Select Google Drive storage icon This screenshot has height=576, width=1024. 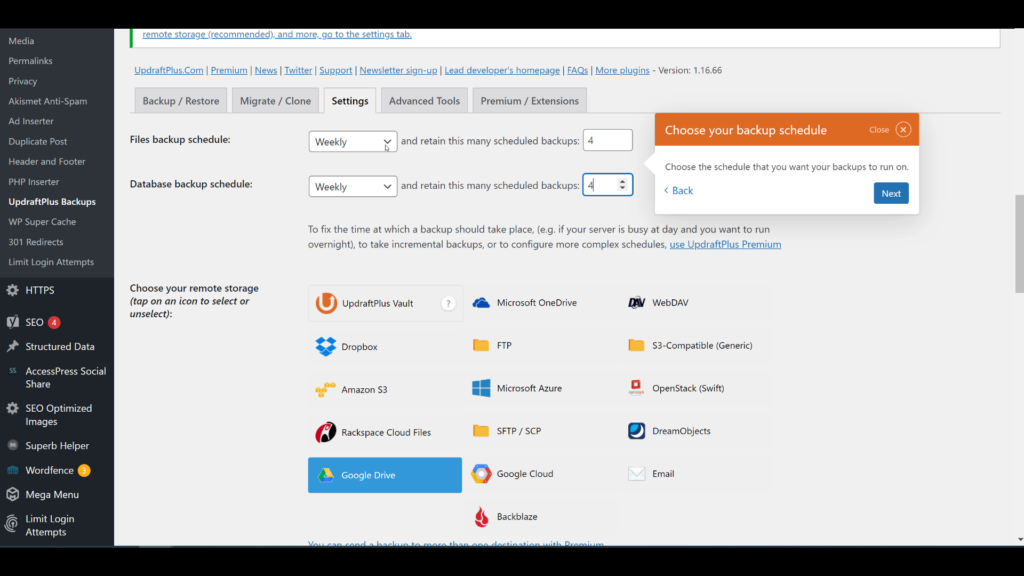point(326,475)
